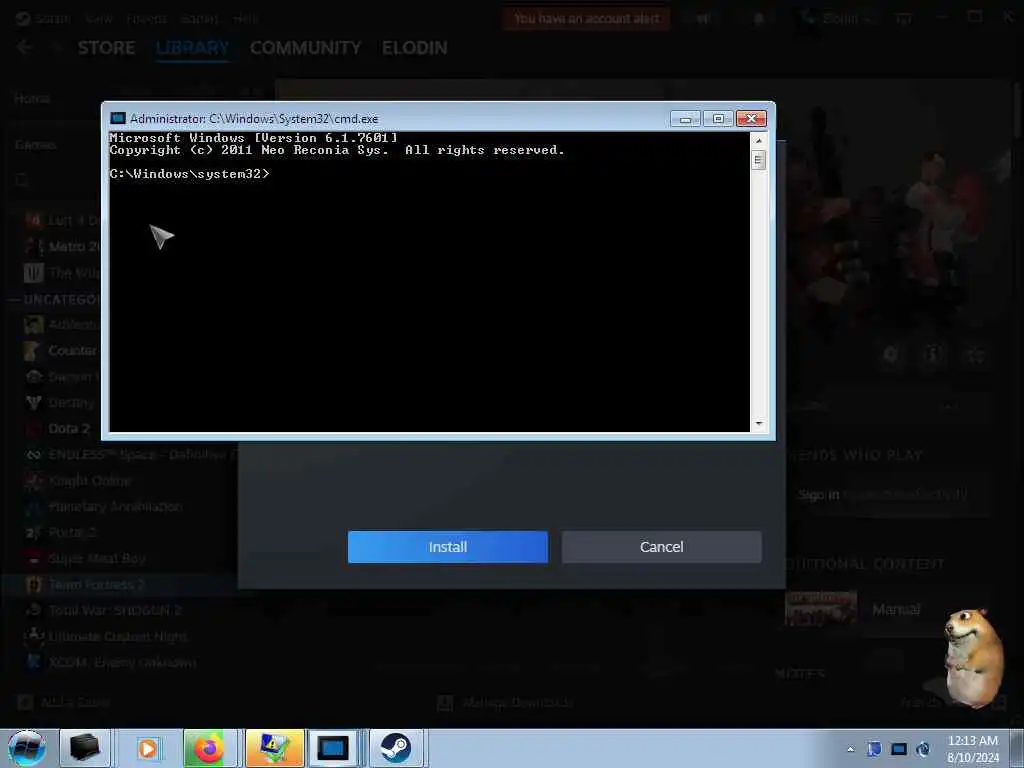1024x768 pixels.
Task: Open Firefox from the taskbar
Action: click(208, 748)
